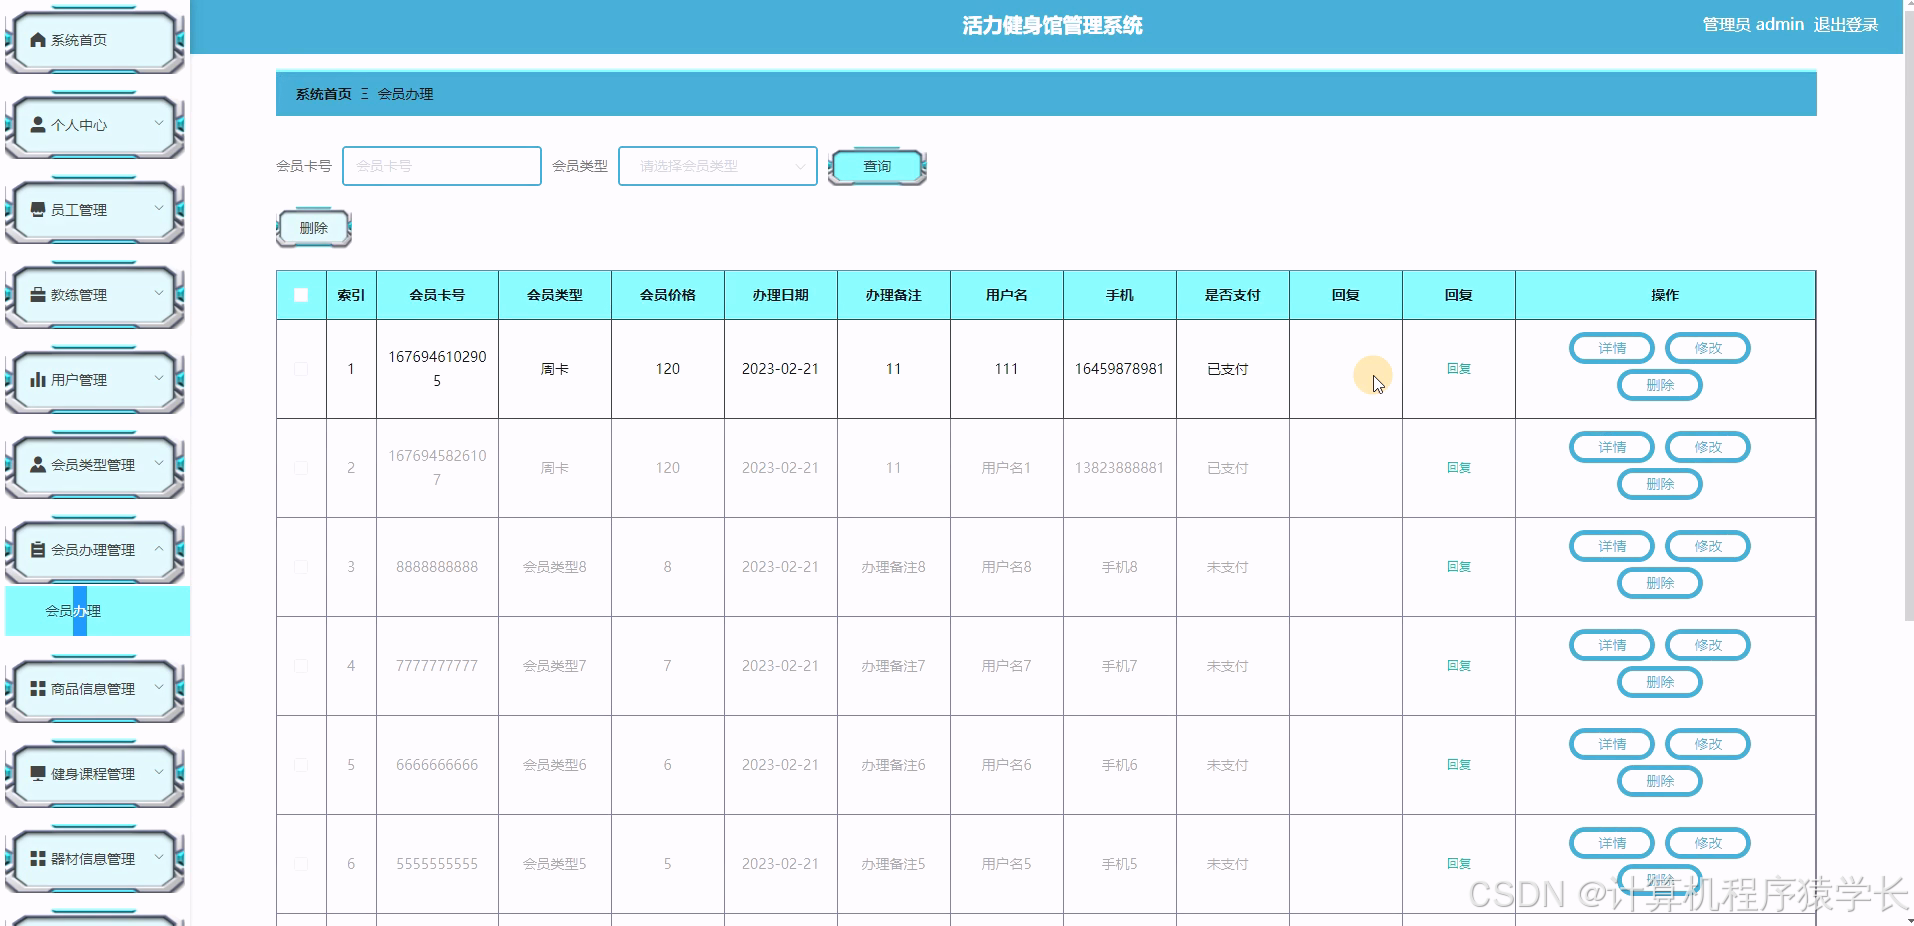Click the home icon beside 系统首页
The width and height of the screenshot is (1914, 926).
coord(38,40)
